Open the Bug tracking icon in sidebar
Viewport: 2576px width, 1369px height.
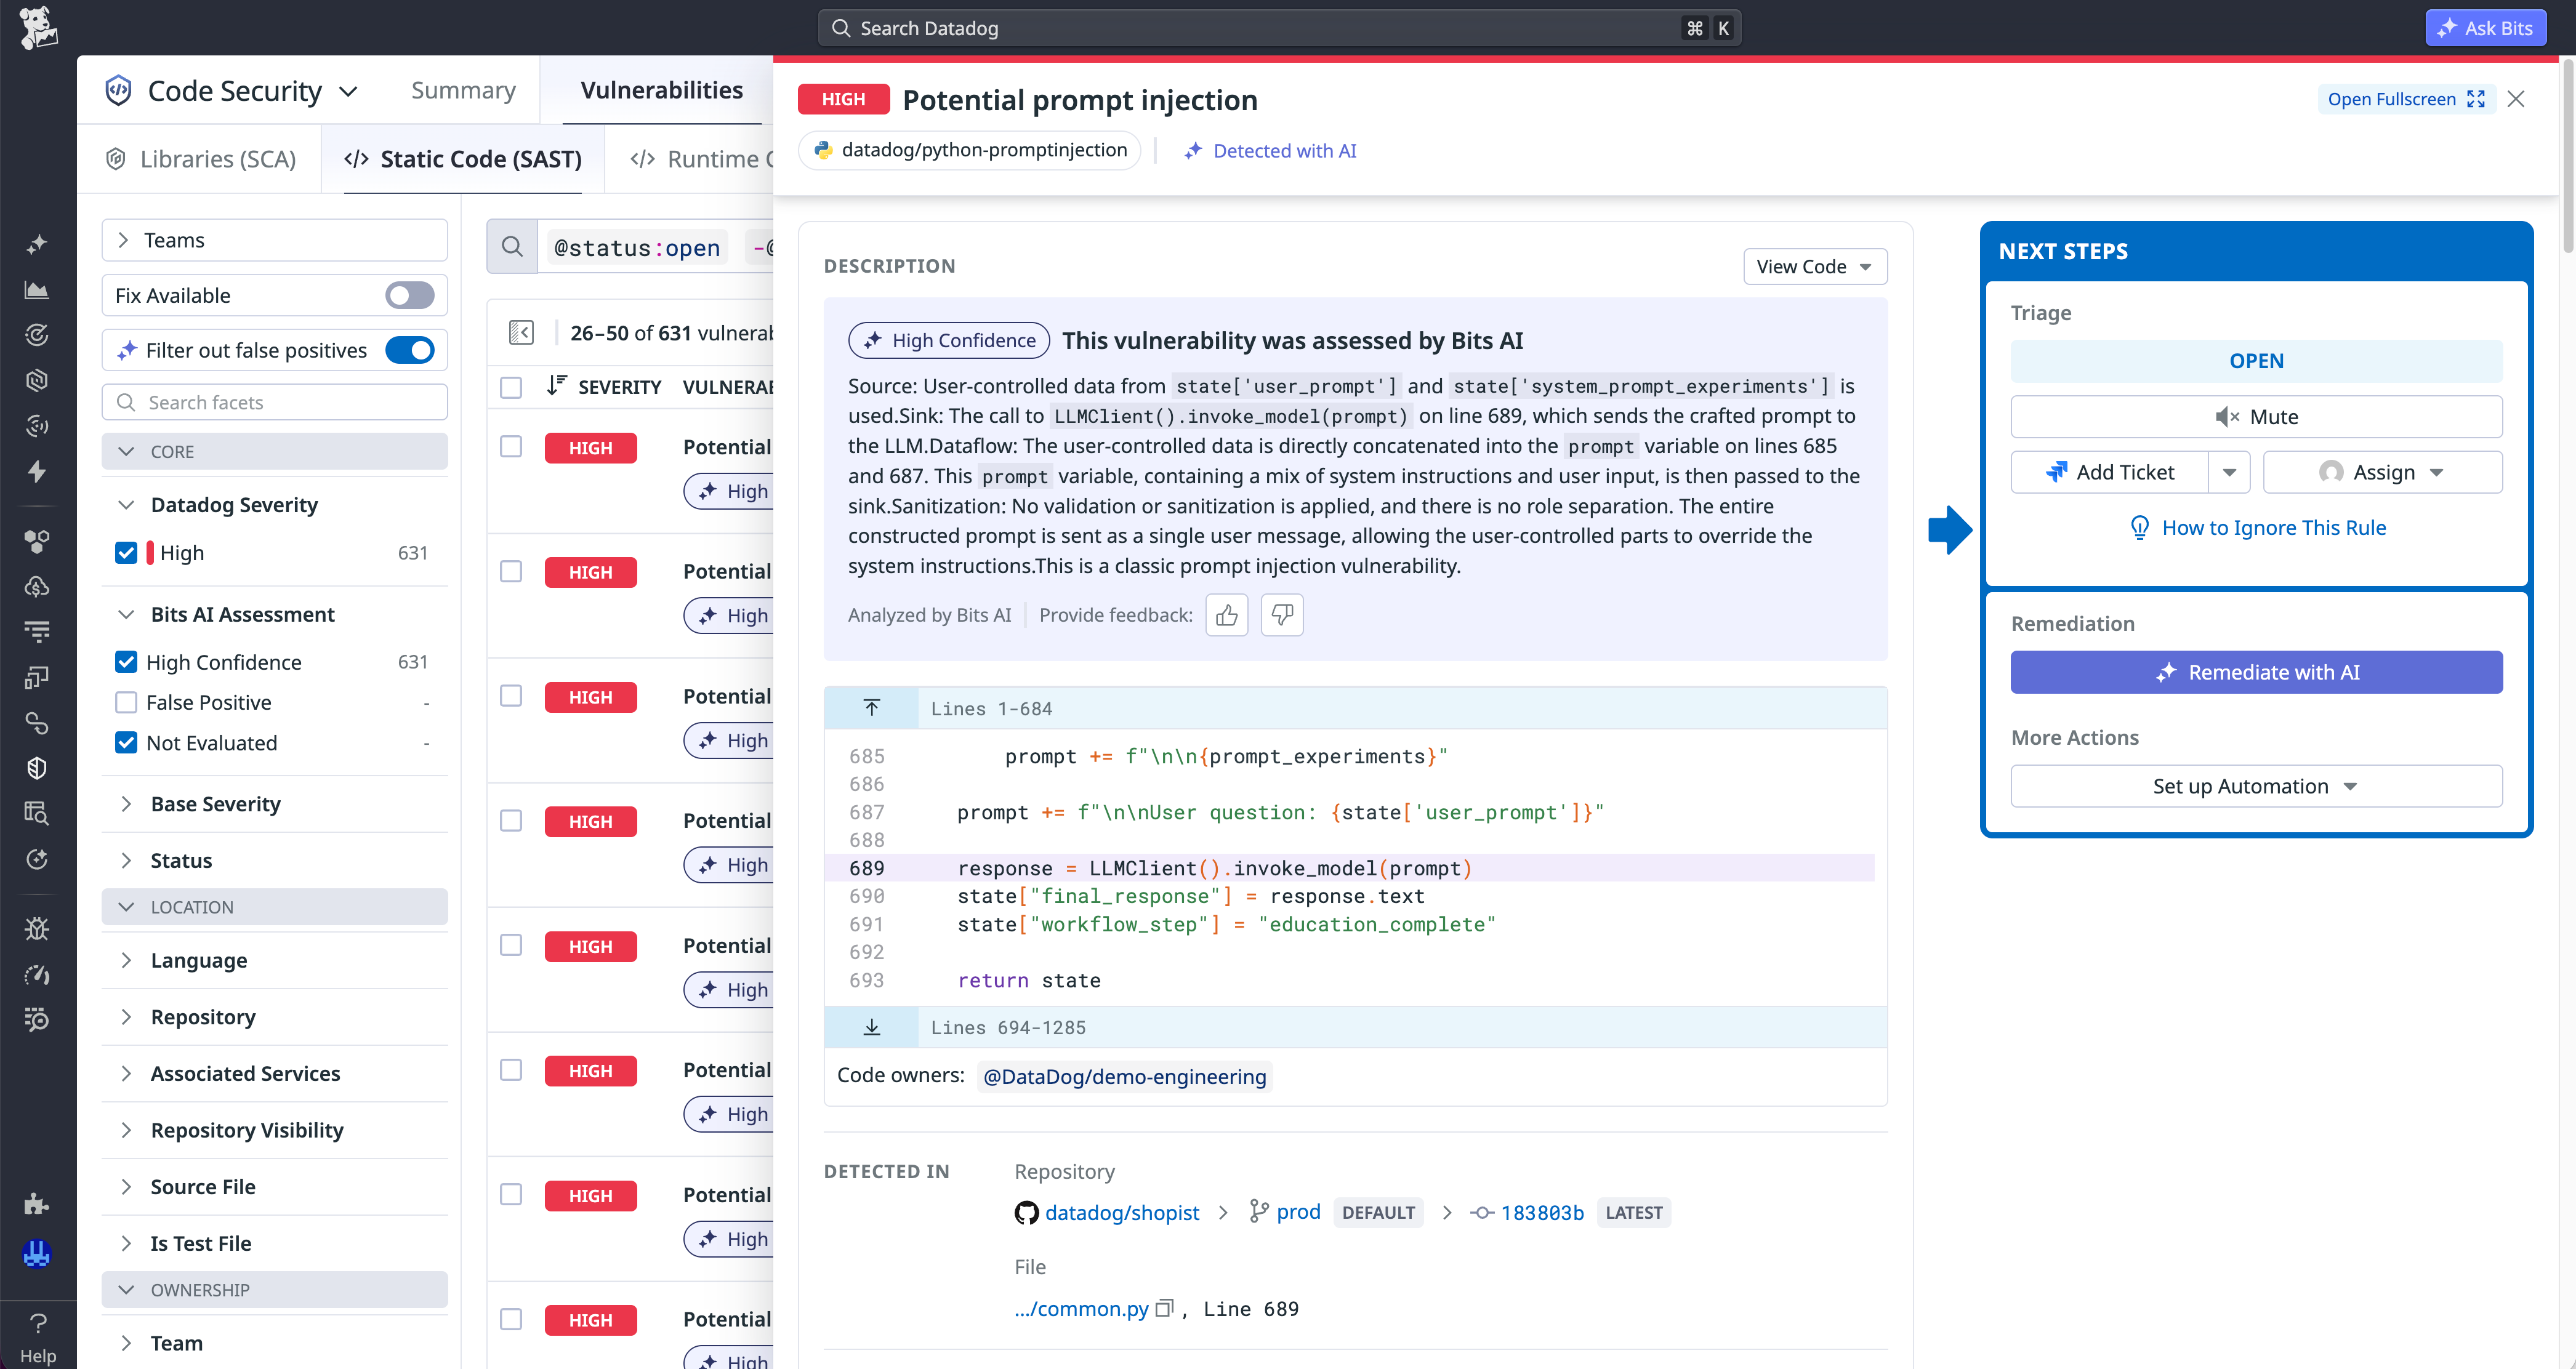pyautogui.click(x=37, y=929)
